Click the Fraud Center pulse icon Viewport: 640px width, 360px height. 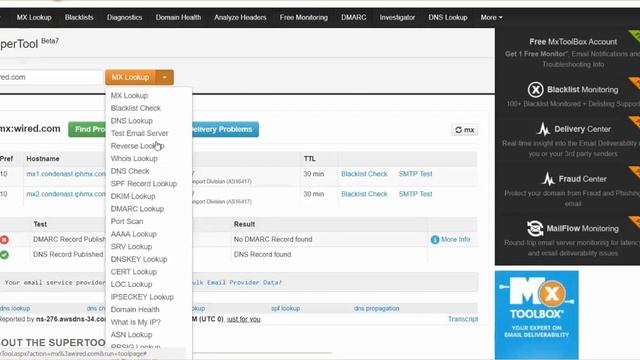(x=548, y=179)
